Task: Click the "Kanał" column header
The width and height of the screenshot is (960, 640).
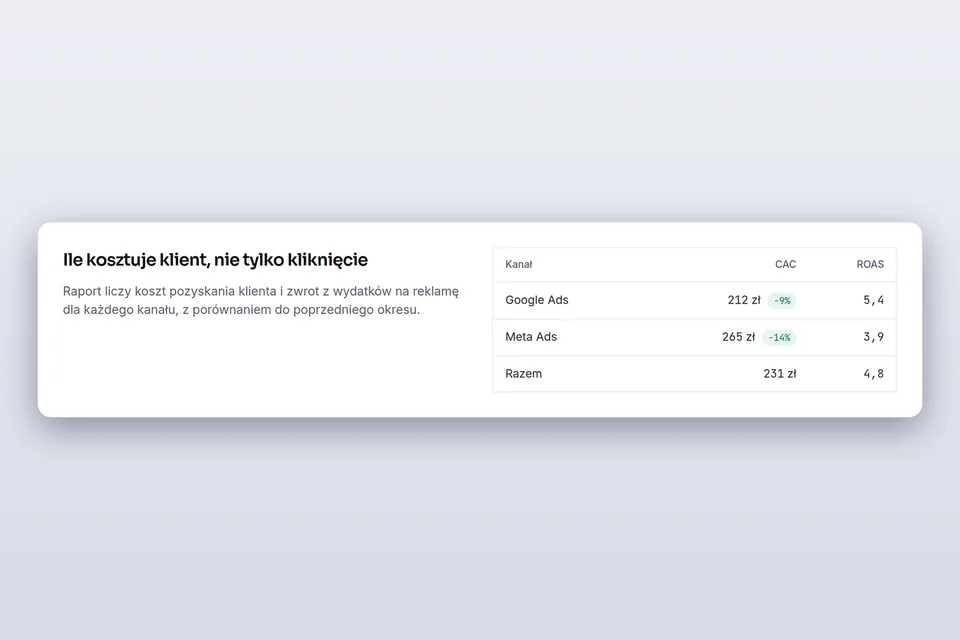Action: pos(519,265)
